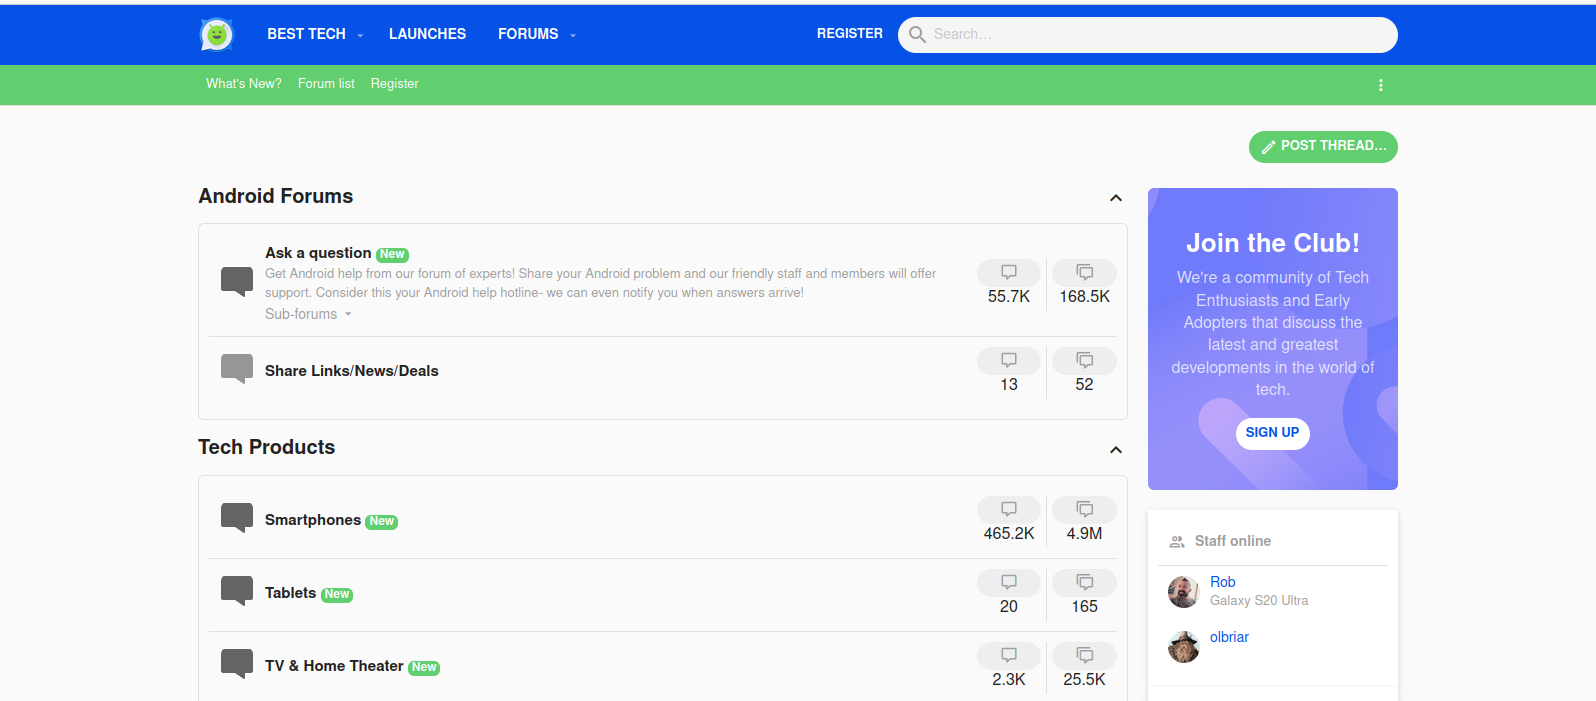
Task: Collapse the Android Forums section
Action: pos(1116,198)
